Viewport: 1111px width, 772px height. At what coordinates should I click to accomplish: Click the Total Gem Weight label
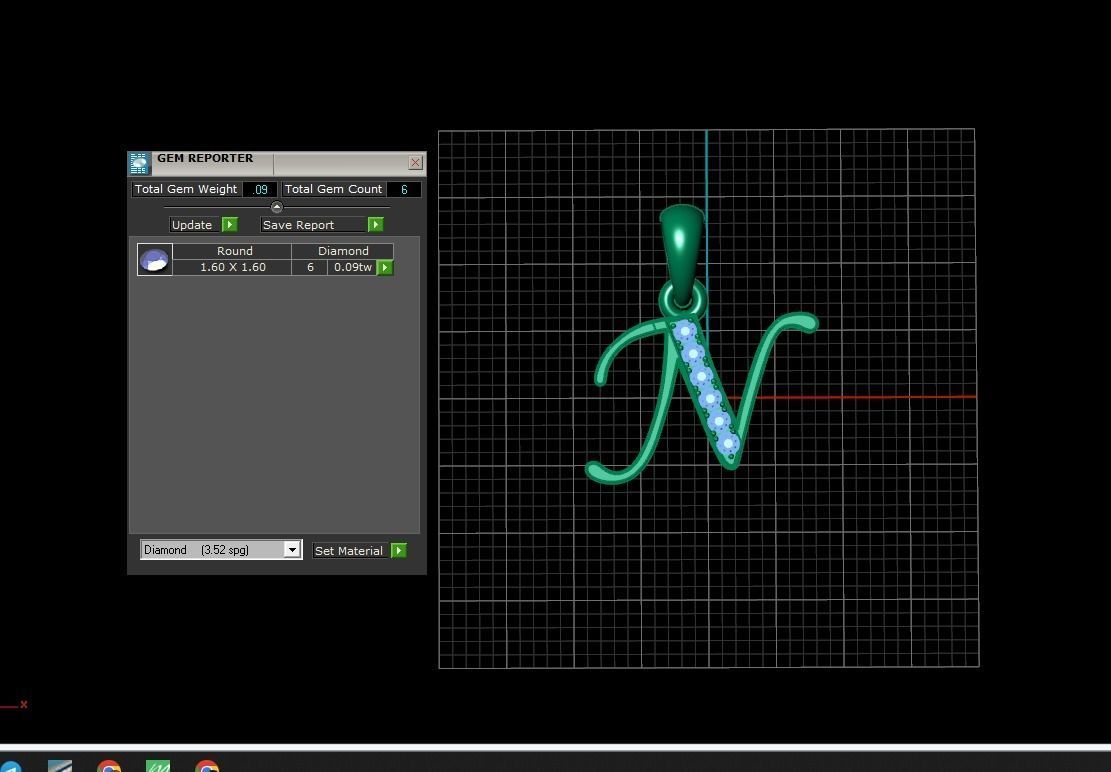186,189
